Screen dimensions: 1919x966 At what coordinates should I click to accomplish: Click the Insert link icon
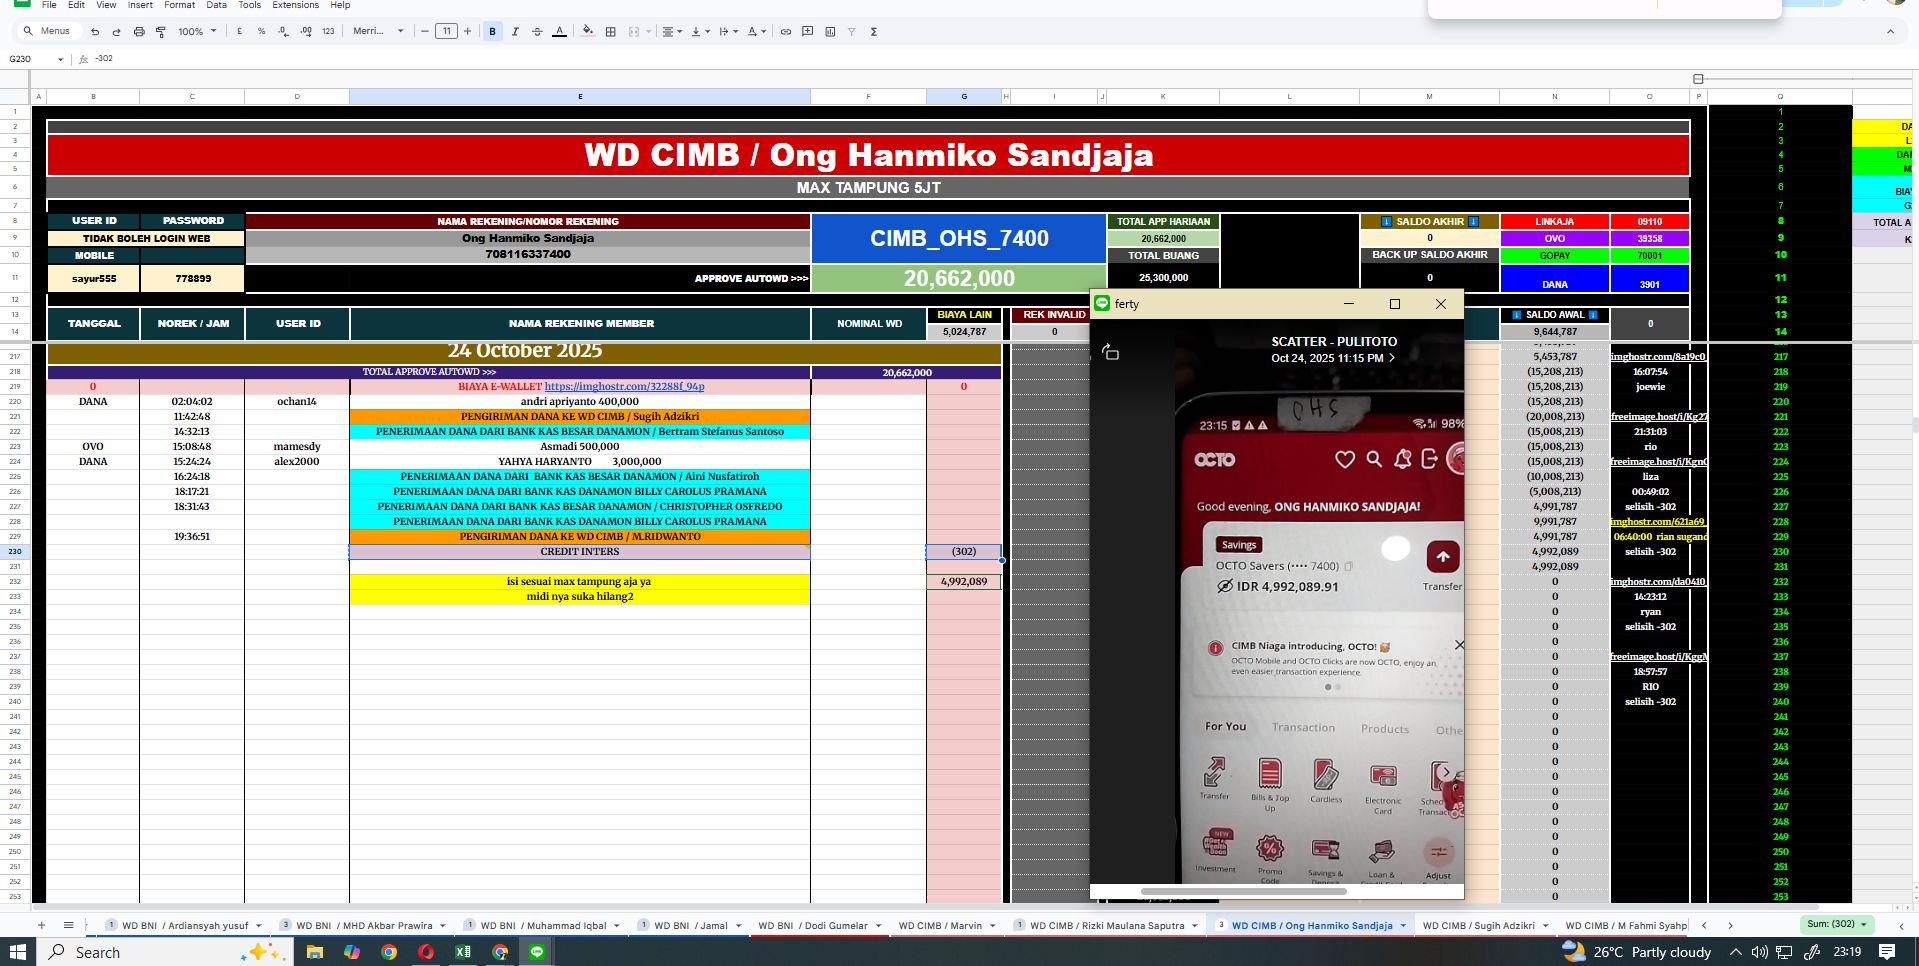coord(786,32)
